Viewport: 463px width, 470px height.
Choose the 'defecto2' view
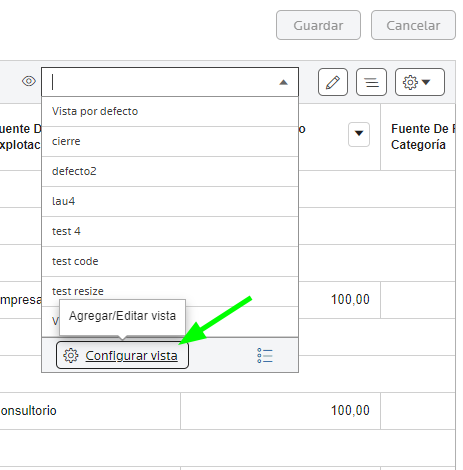pos(170,171)
